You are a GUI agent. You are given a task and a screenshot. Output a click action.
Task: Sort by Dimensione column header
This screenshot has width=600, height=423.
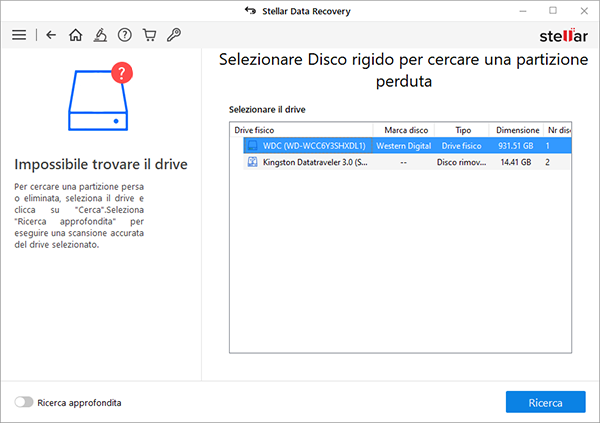516,130
